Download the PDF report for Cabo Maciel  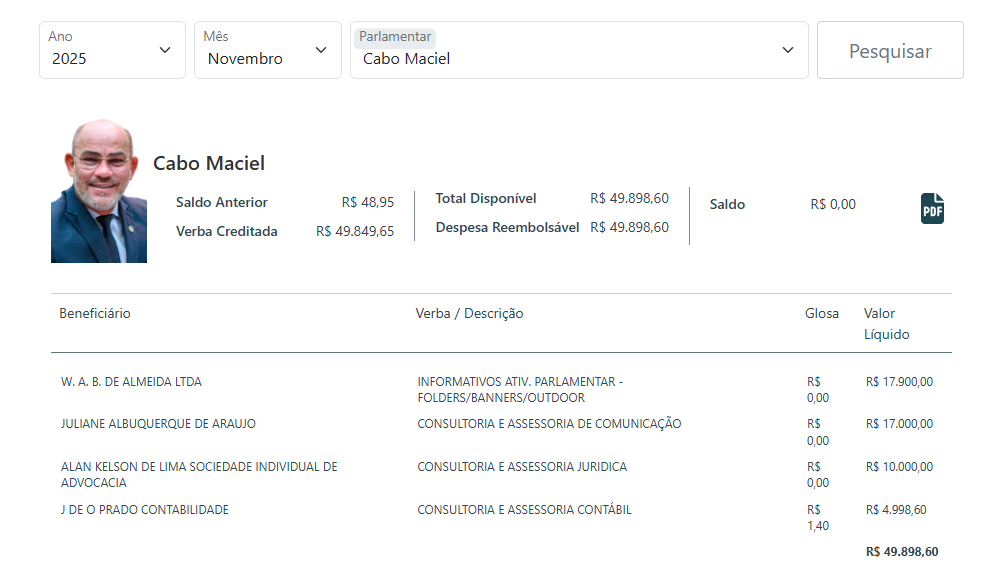(x=932, y=208)
